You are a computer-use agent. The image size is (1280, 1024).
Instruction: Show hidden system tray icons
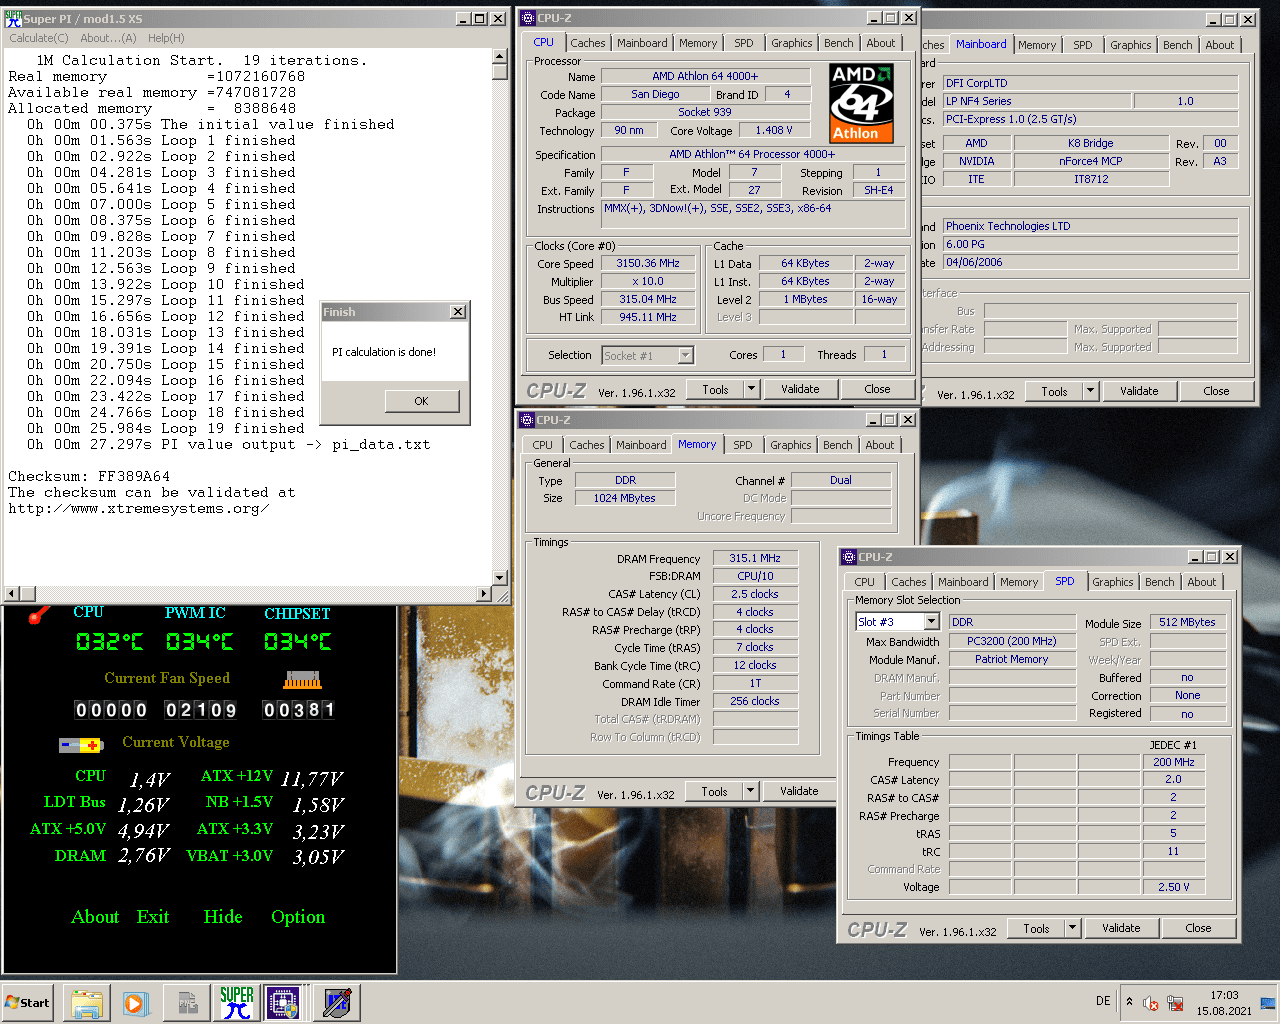(1129, 1001)
